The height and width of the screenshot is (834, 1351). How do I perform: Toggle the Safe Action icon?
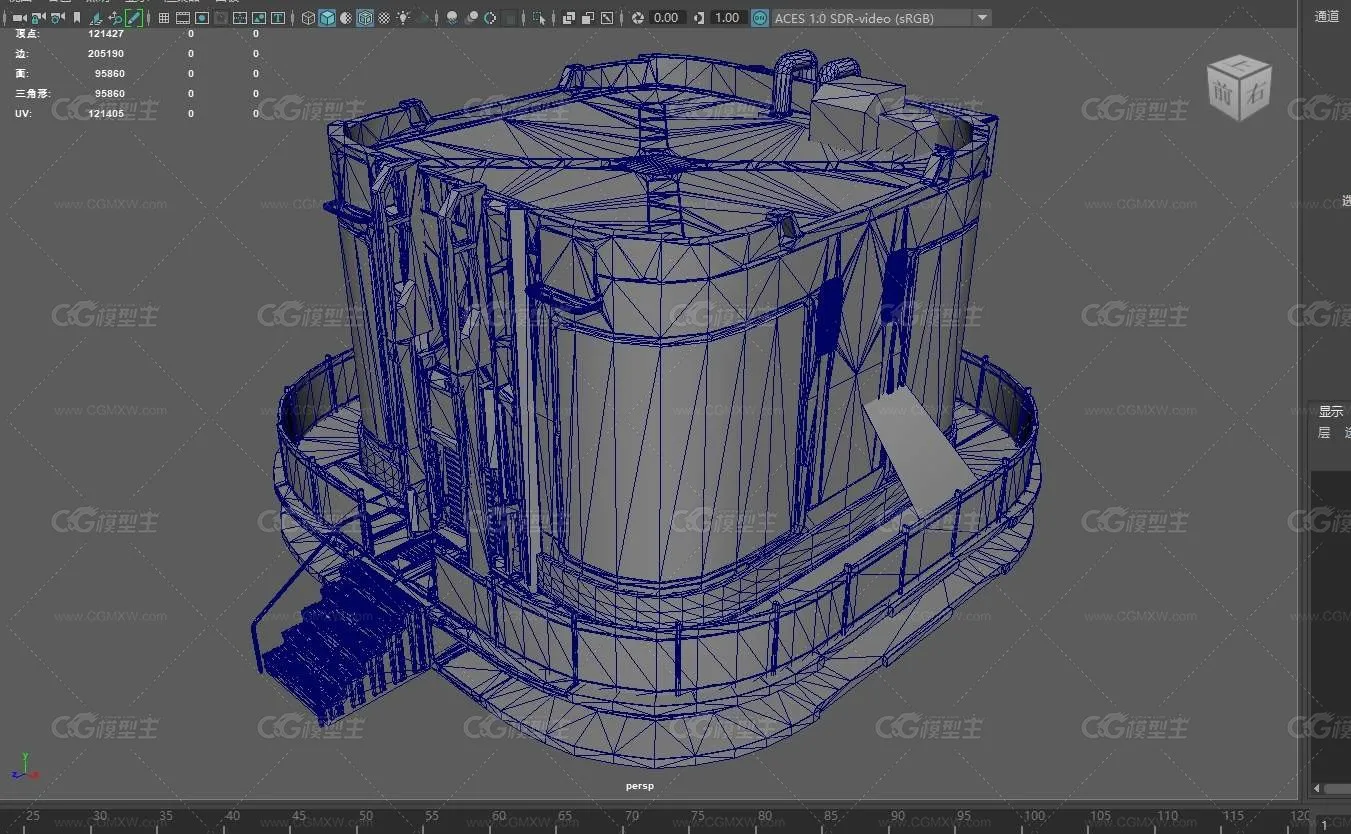tap(258, 18)
